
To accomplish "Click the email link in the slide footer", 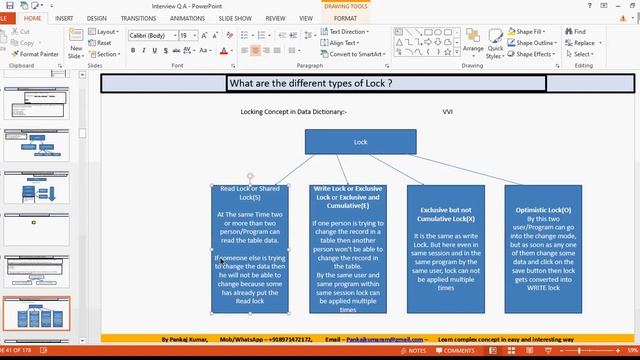I will click(384, 339).
